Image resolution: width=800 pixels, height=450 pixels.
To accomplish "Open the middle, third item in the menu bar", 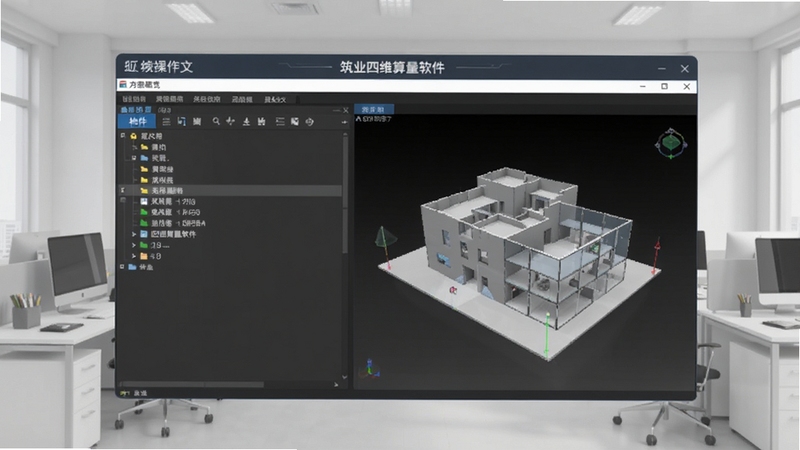I will point(207,99).
